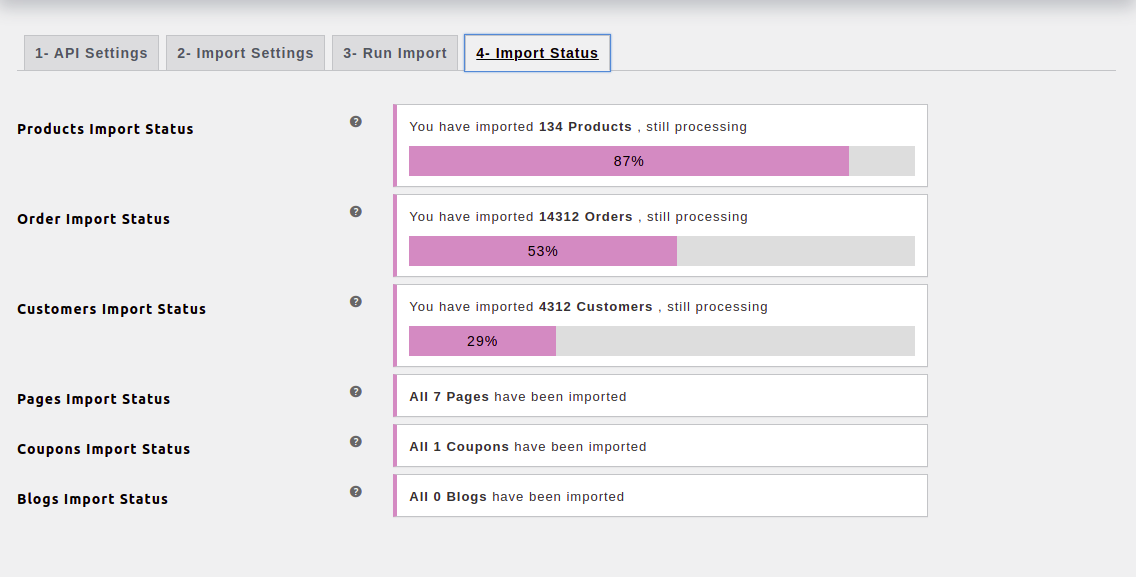1136x577 pixels.
Task: Click help icon beside Coupons Import Status
Action: (x=356, y=442)
